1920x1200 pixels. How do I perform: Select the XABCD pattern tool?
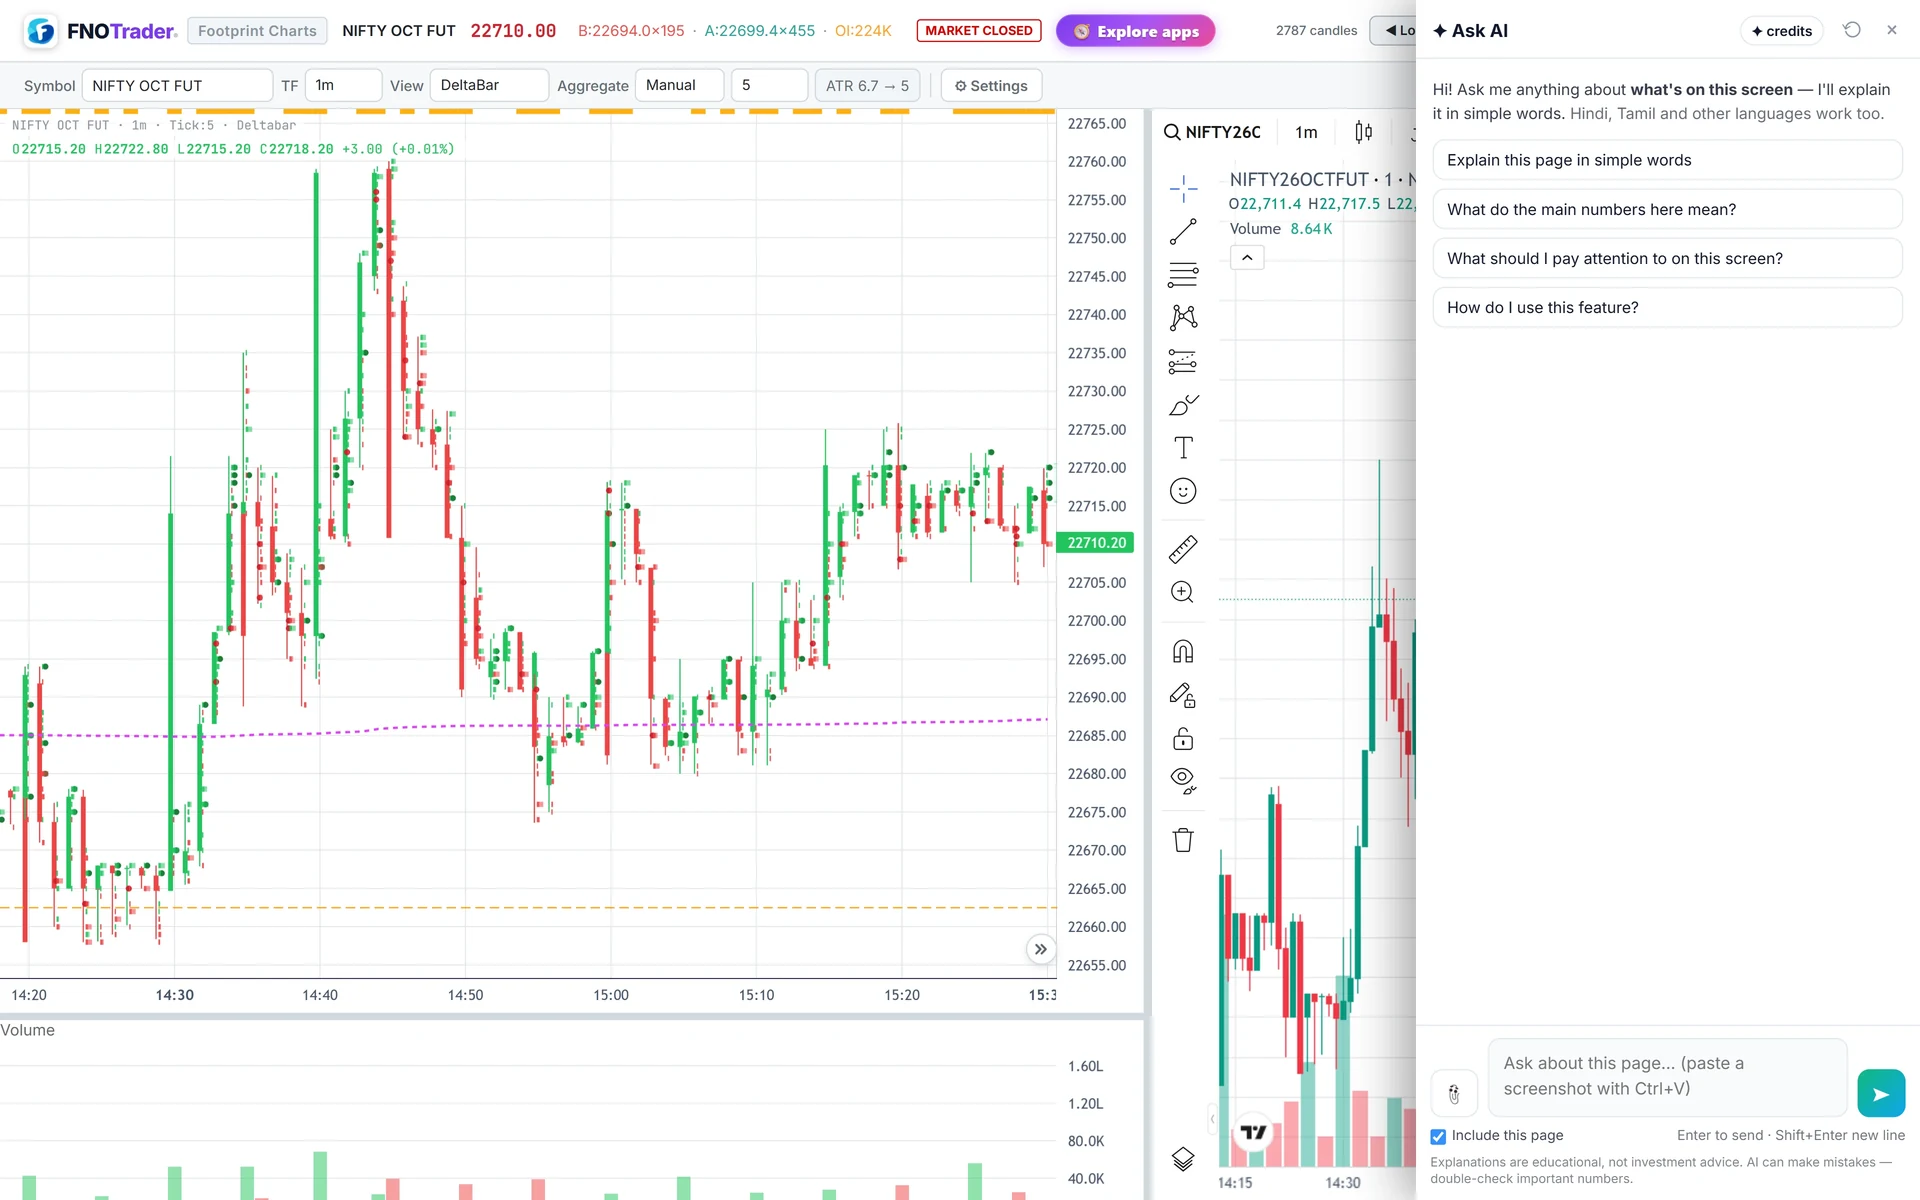point(1183,318)
